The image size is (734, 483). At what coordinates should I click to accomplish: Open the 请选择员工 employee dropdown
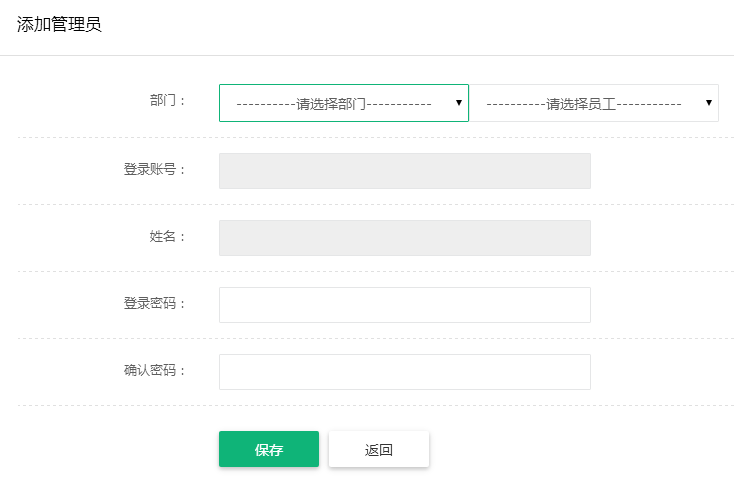(x=594, y=103)
